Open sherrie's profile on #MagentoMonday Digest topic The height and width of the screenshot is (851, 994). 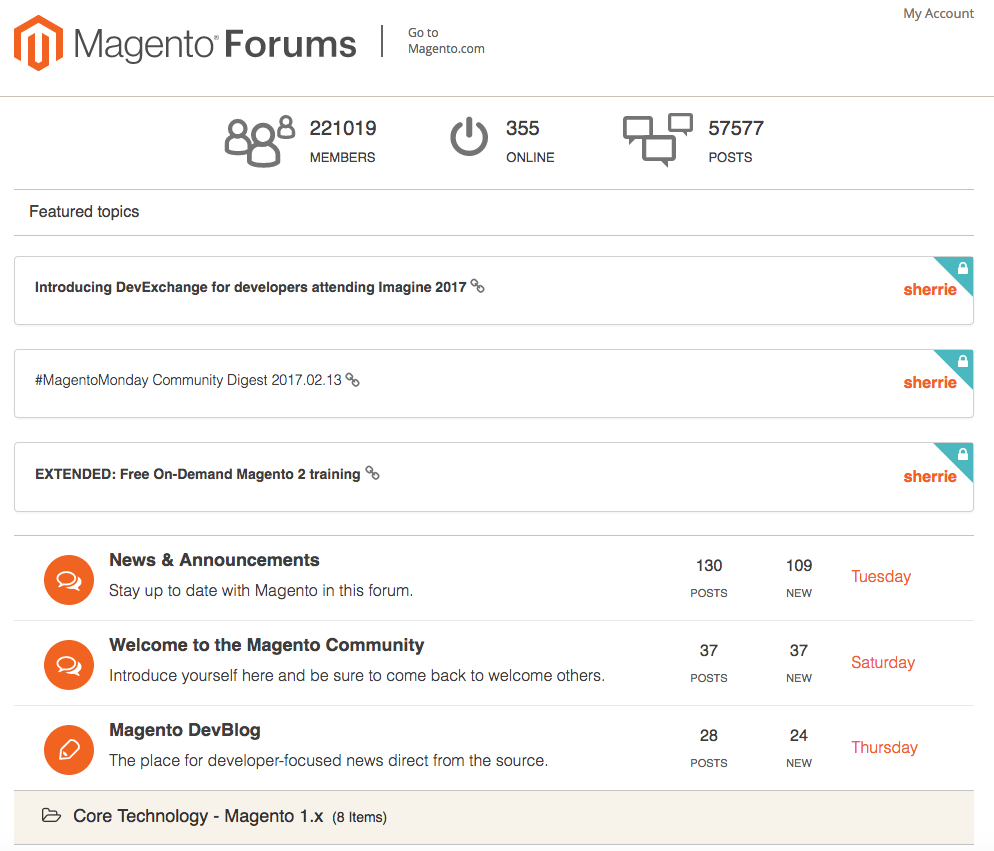click(930, 383)
